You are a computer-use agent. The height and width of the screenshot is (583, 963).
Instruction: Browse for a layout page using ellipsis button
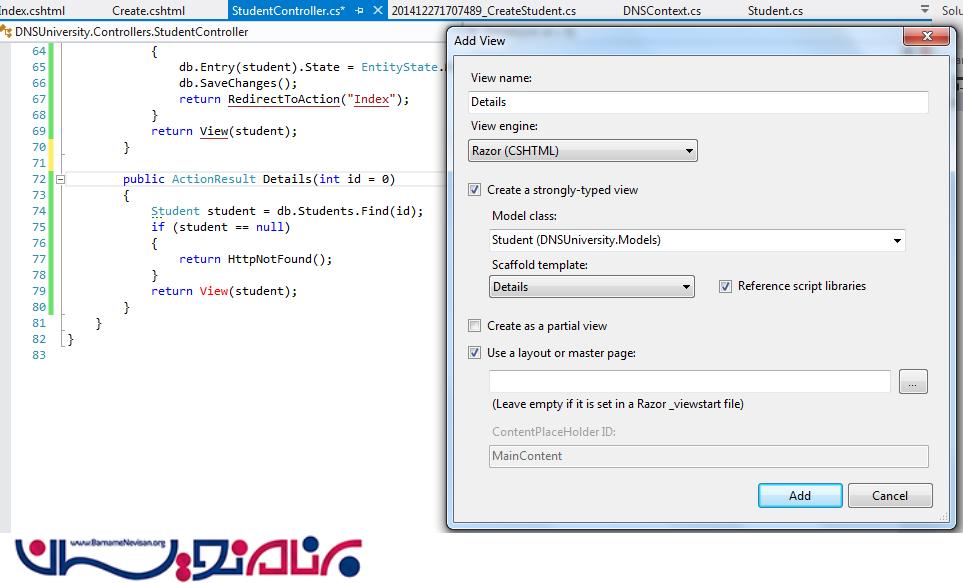tap(913, 381)
